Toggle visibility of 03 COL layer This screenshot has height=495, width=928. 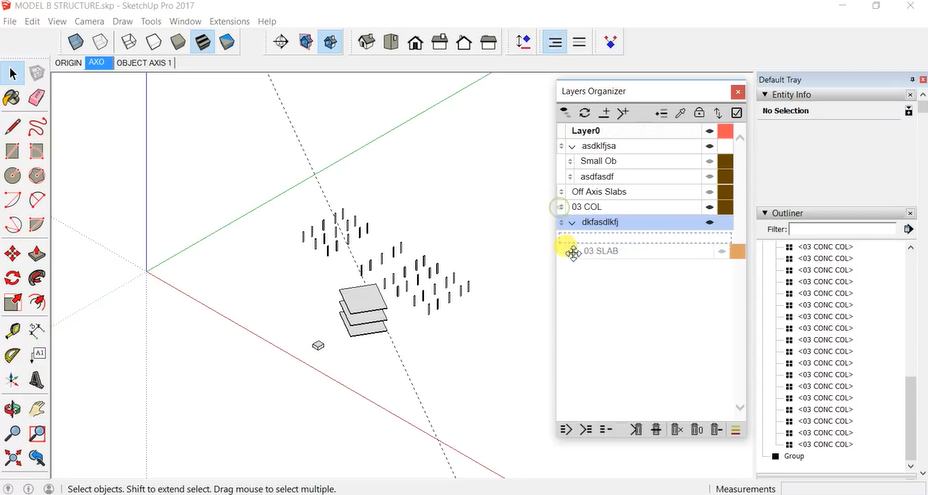(x=709, y=207)
